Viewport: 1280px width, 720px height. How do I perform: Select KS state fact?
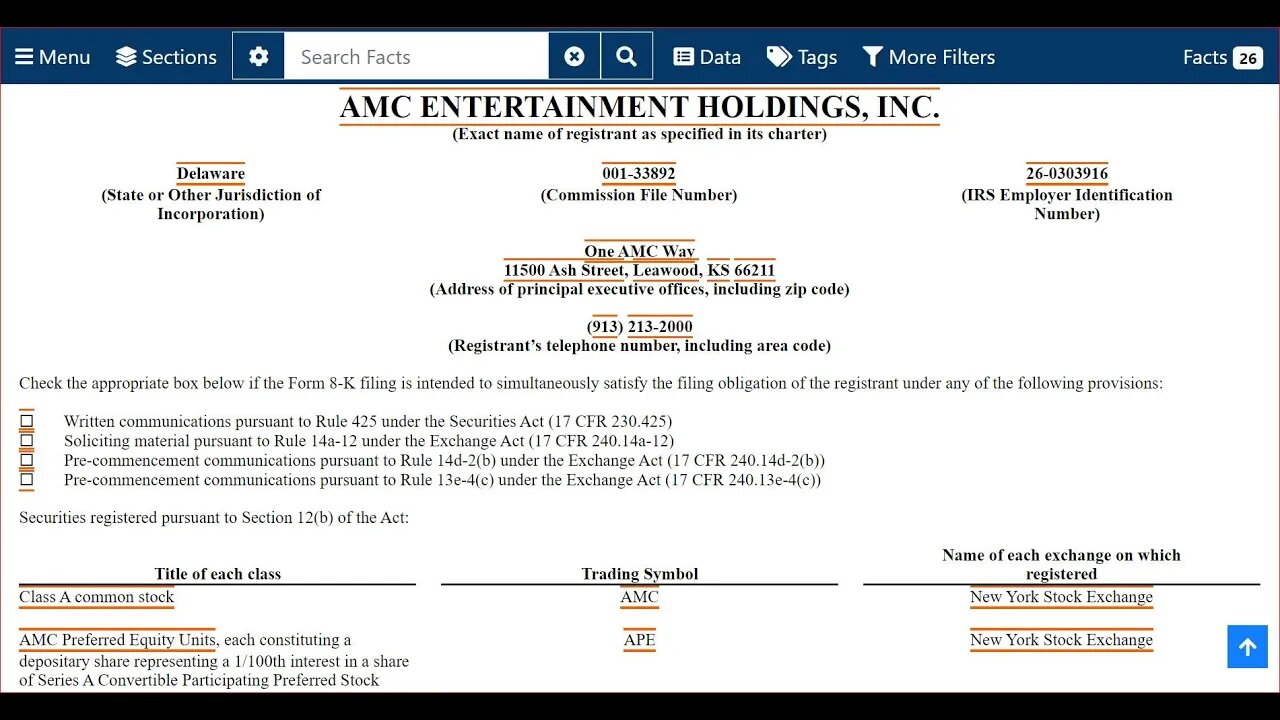pyautogui.click(x=718, y=270)
